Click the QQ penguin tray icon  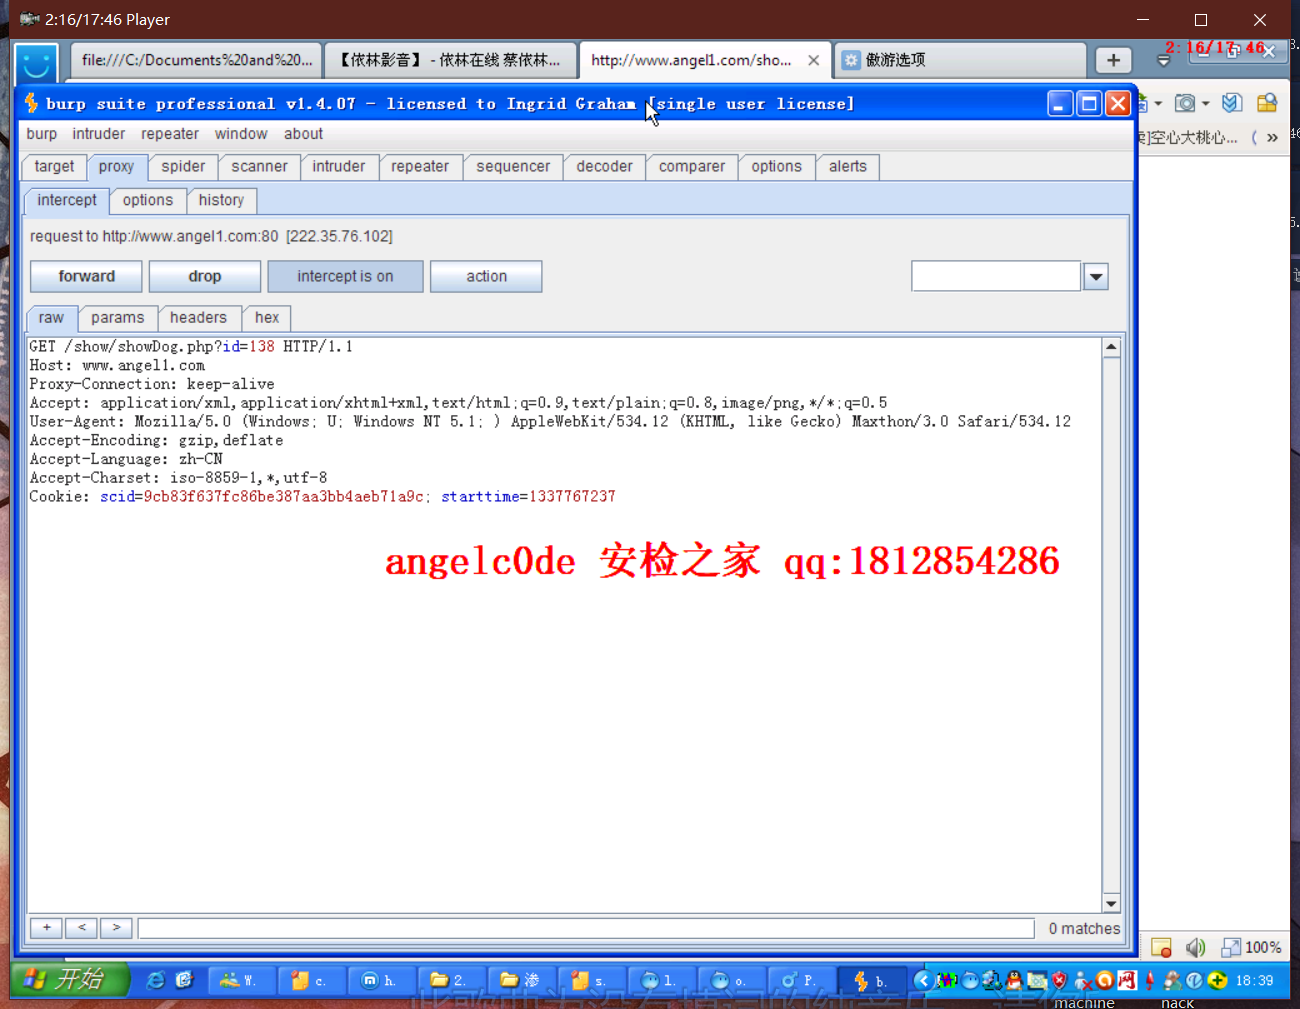[1014, 980]
